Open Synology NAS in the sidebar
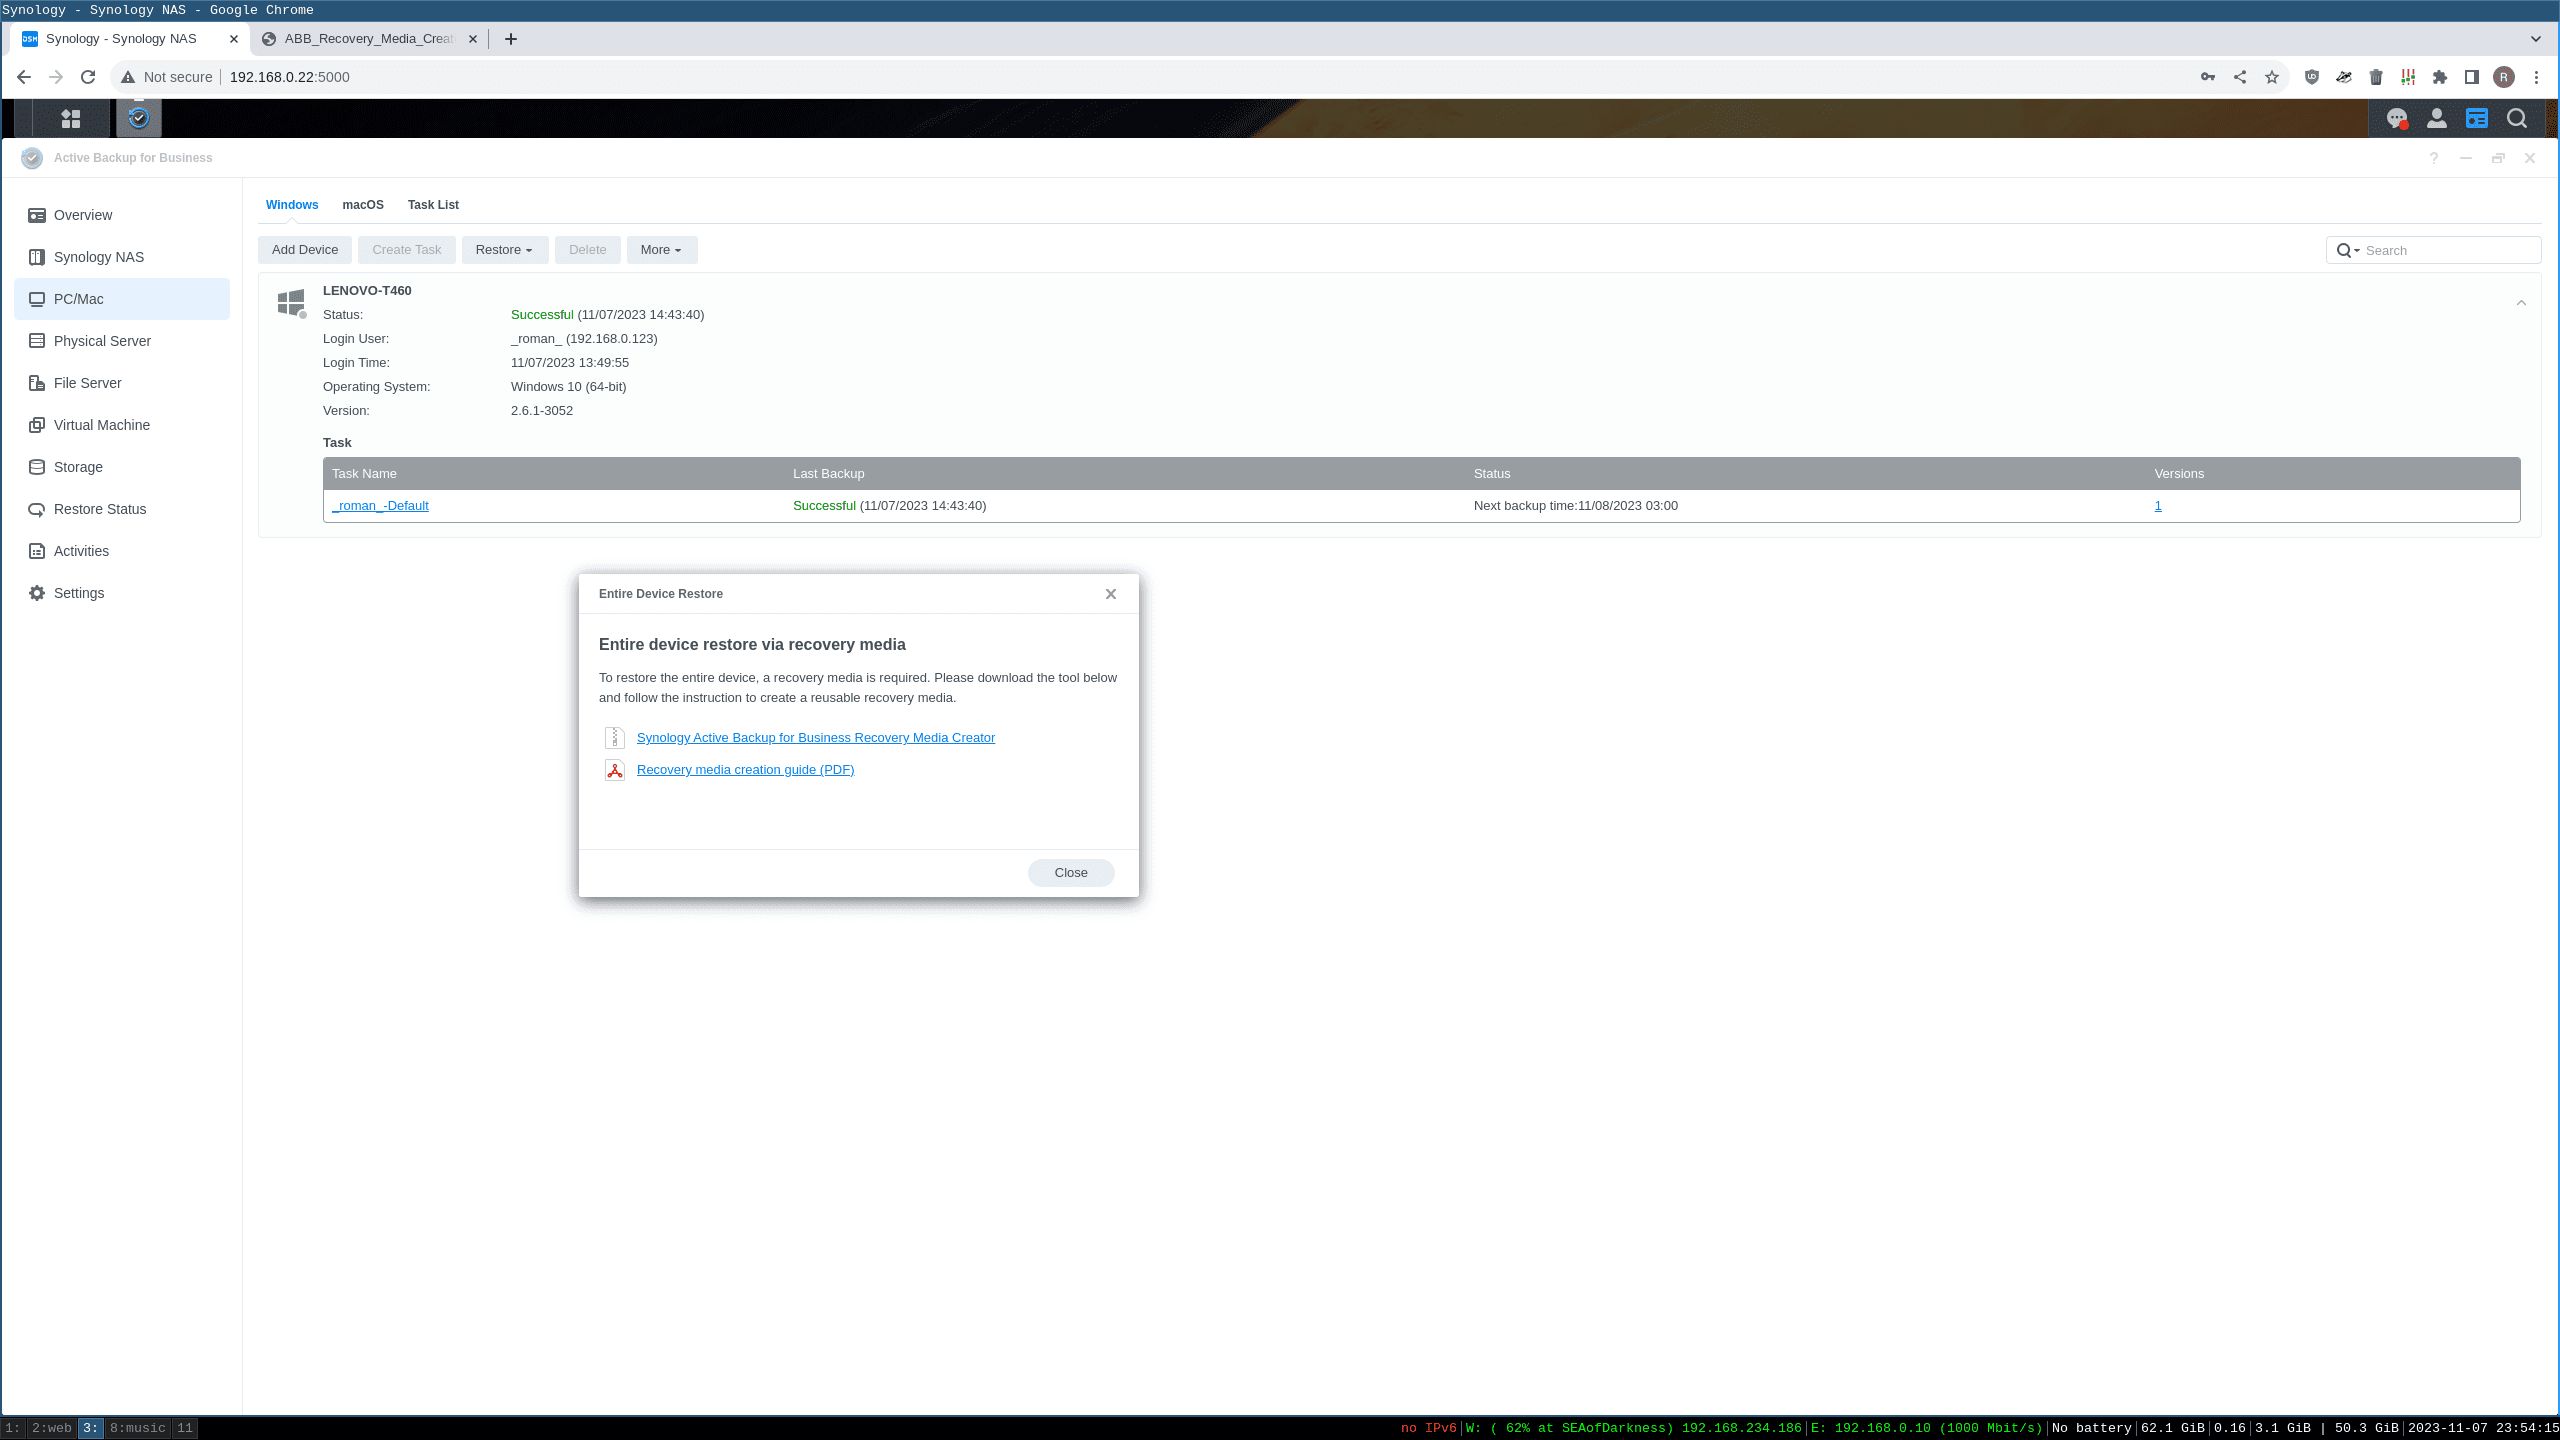2560x1440 pixels. click(x=122, y=257)
